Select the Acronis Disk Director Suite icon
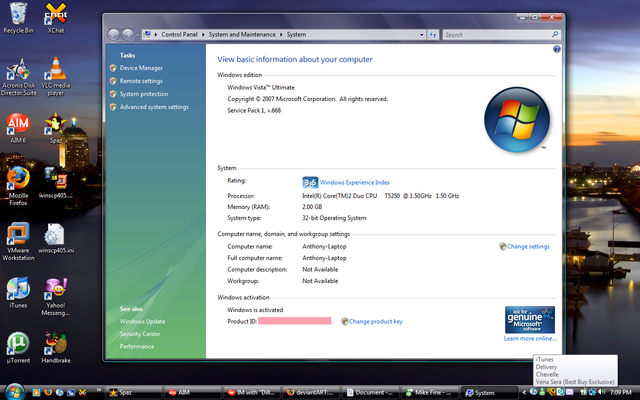This screenshot has width=640, height=400. pyautogui.click(x=18, y=77)
